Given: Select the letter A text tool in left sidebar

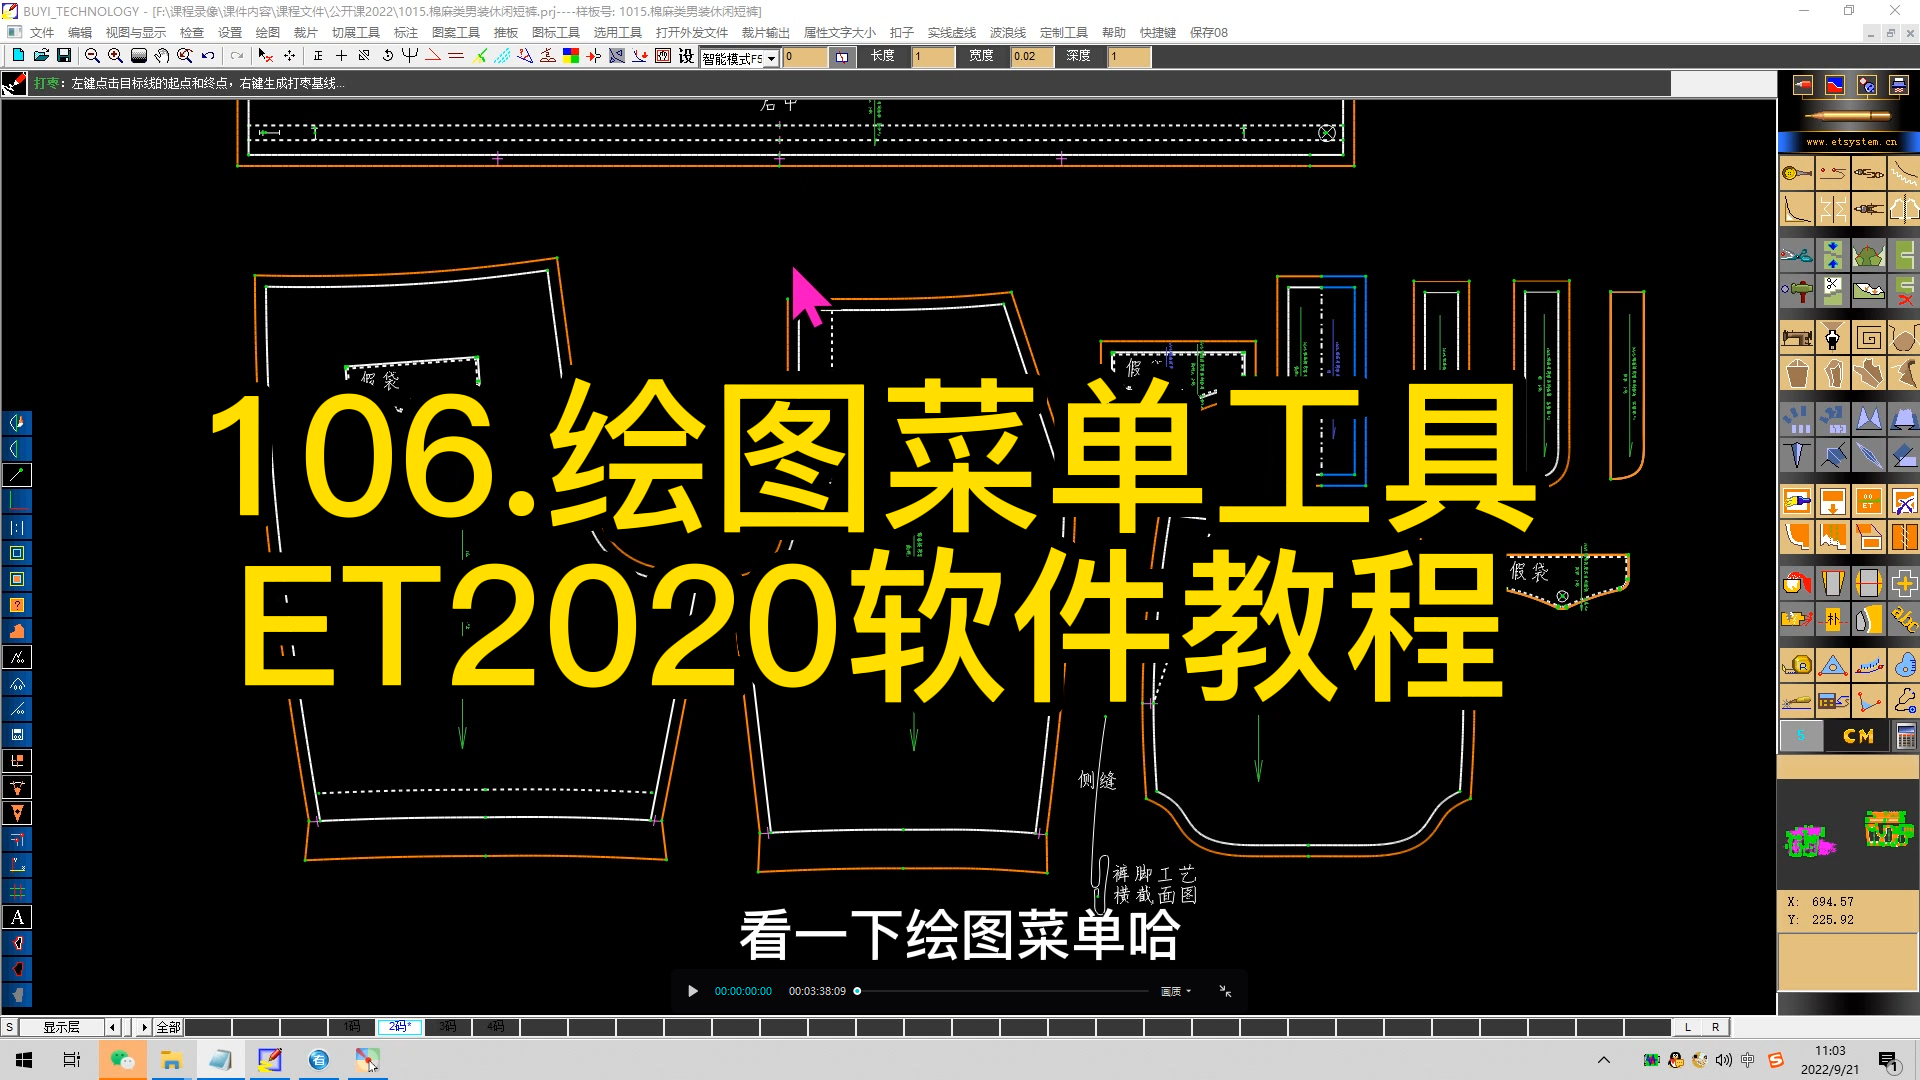Looking at the screenshot, I should [17, 917].
